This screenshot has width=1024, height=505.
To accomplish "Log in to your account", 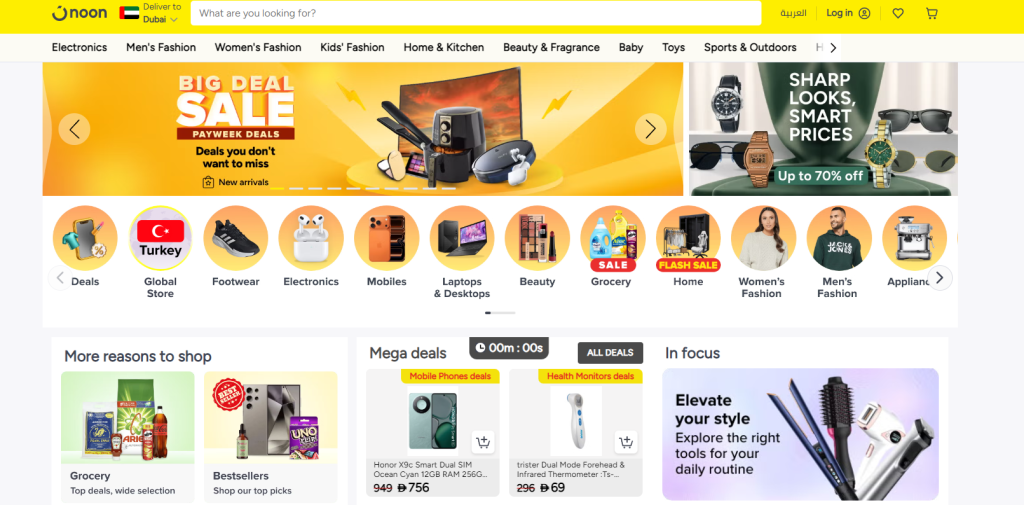I will coord(848,13).
